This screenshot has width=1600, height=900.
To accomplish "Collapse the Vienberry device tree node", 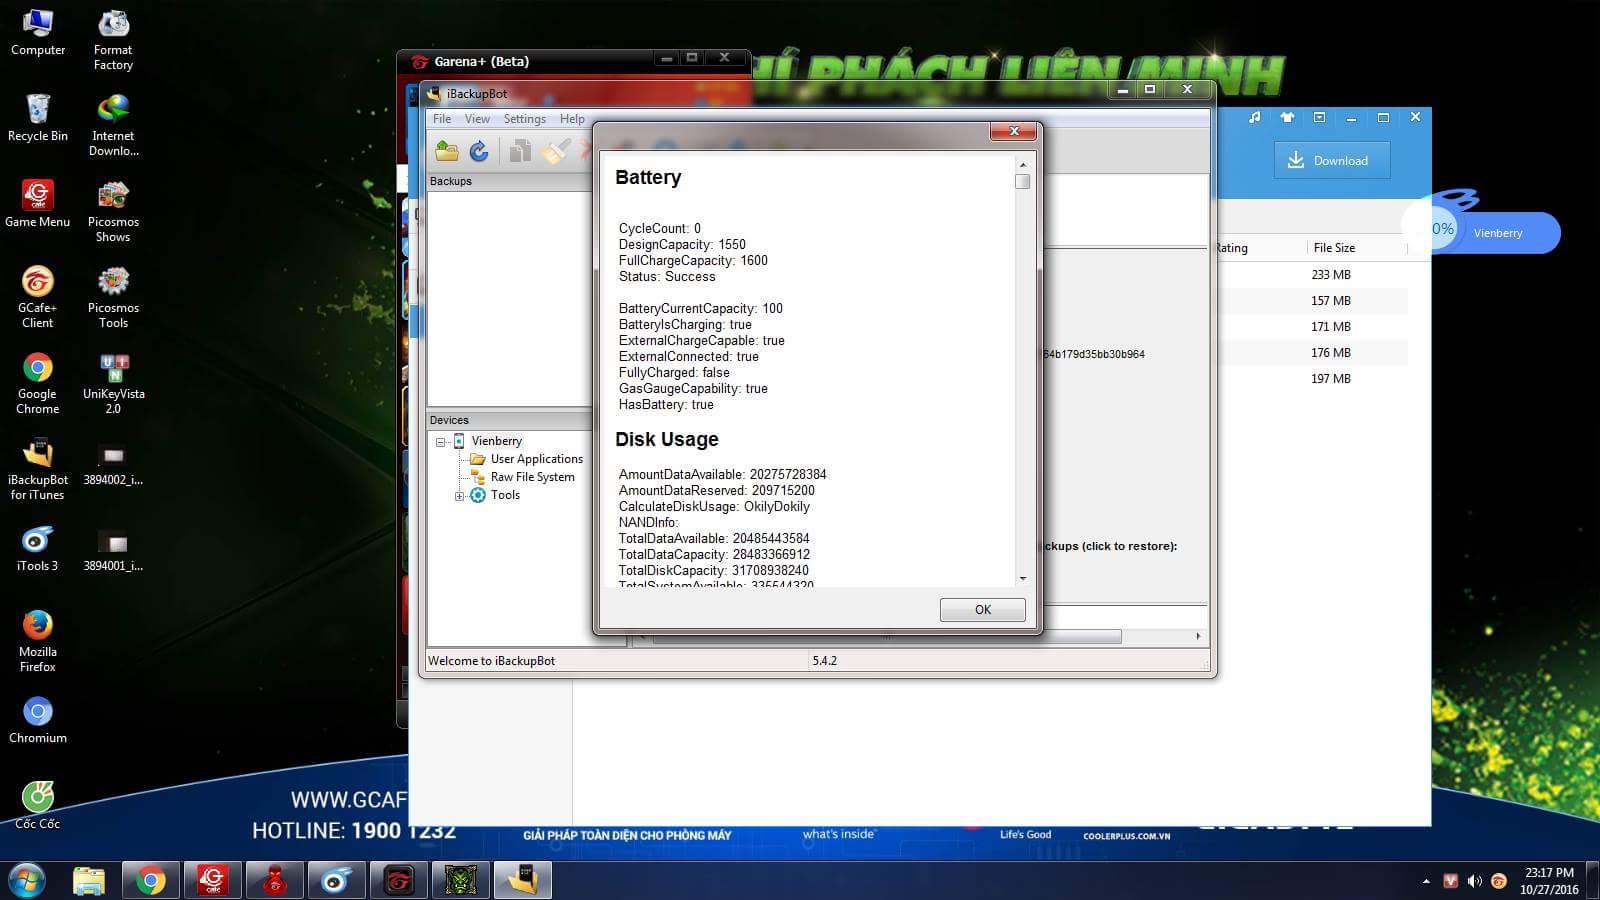I will (440, 442).
